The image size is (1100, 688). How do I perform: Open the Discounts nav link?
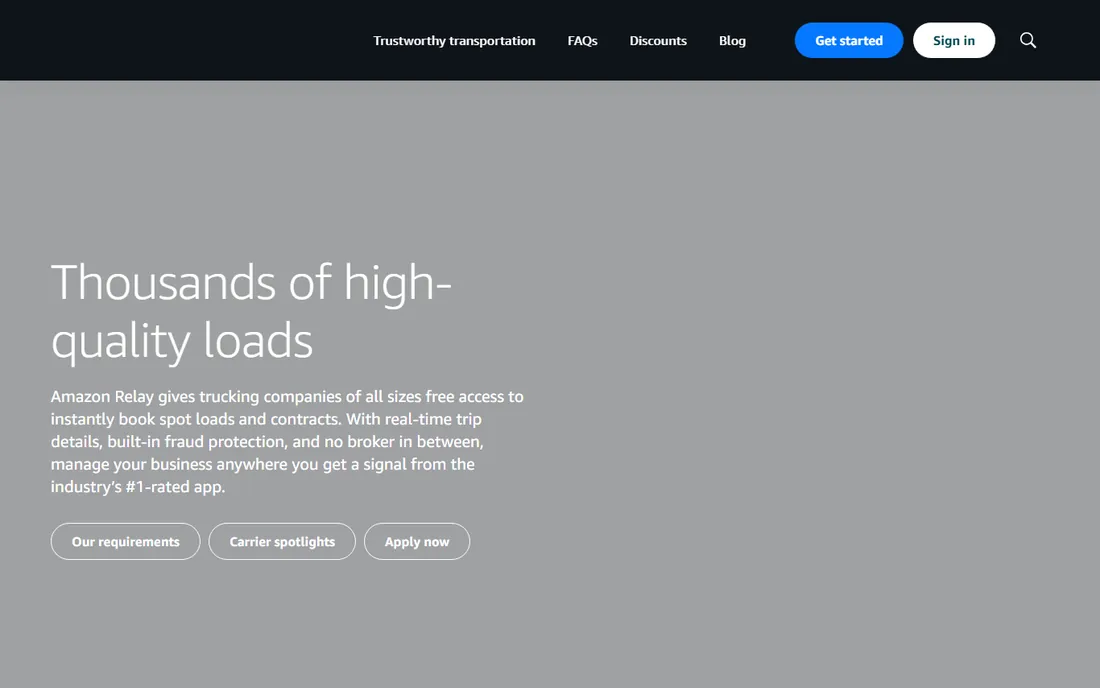[x=658, y=41]
